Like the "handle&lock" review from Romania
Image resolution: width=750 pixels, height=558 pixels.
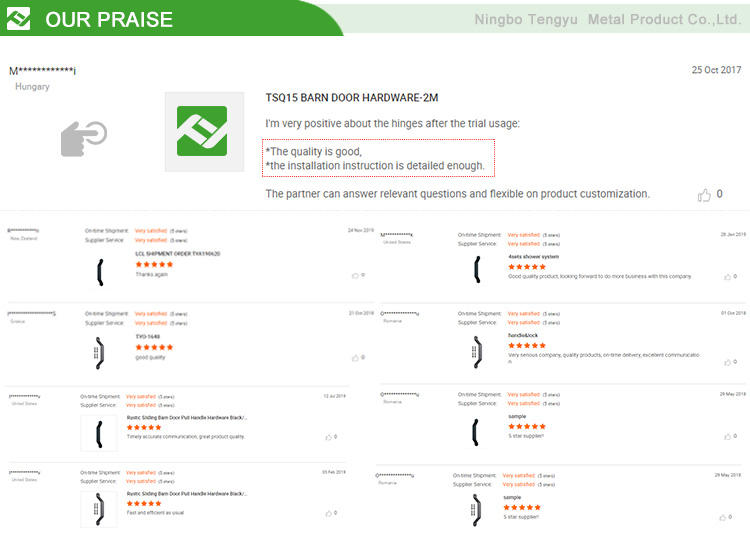[728, 358]
